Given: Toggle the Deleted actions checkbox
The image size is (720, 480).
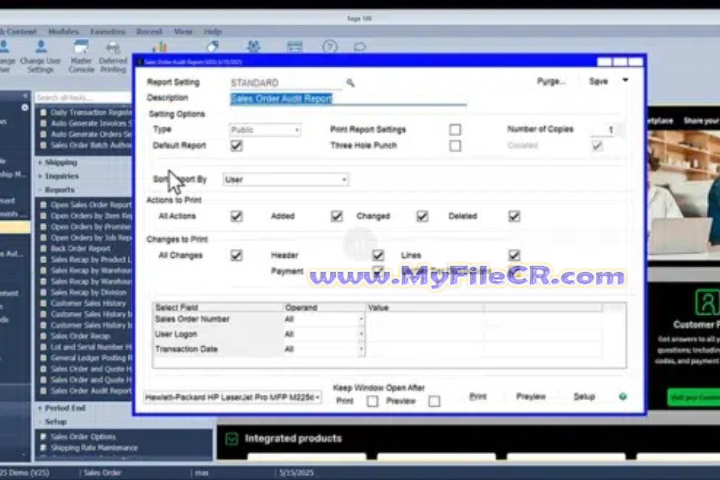Looking at the screenshot, I should [x=514, y=216].
